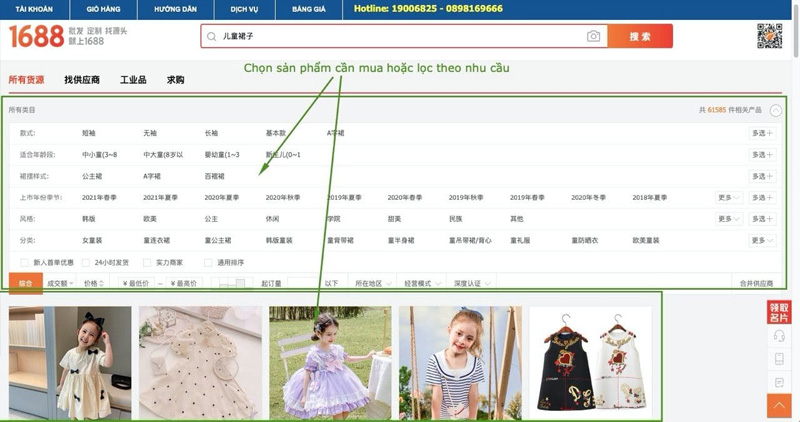Expand 更多 in the 风格 row
The height and width of the screenshot is (422, 800).
pos(729,219)
